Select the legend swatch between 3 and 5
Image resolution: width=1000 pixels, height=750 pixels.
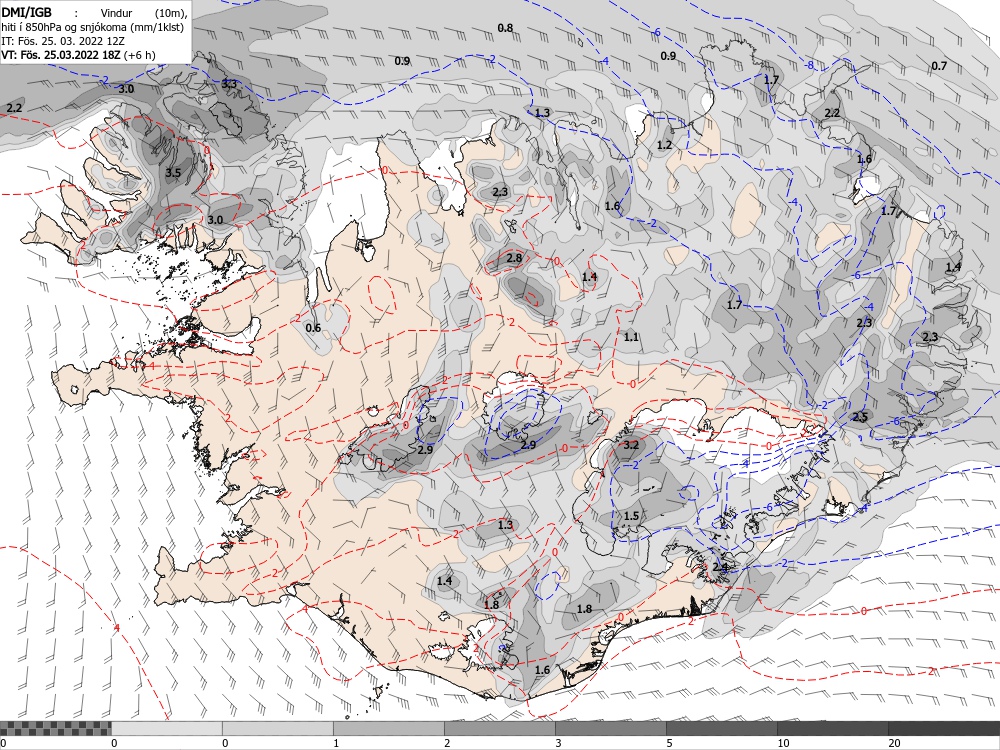point(611,728)
